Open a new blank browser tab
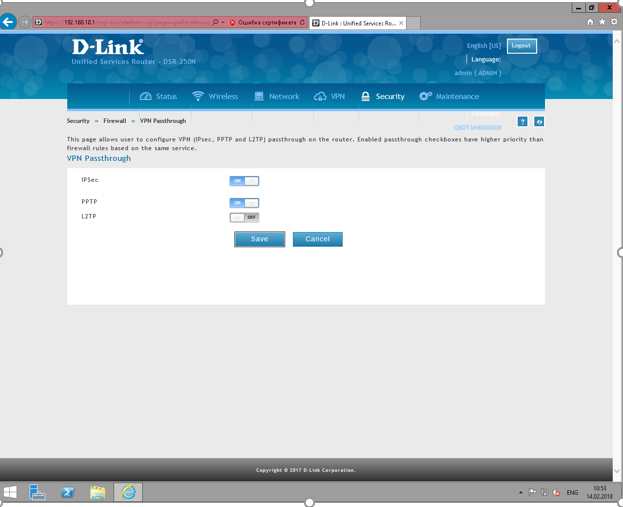This screenshot has height=507, width=623. (413, 23)
